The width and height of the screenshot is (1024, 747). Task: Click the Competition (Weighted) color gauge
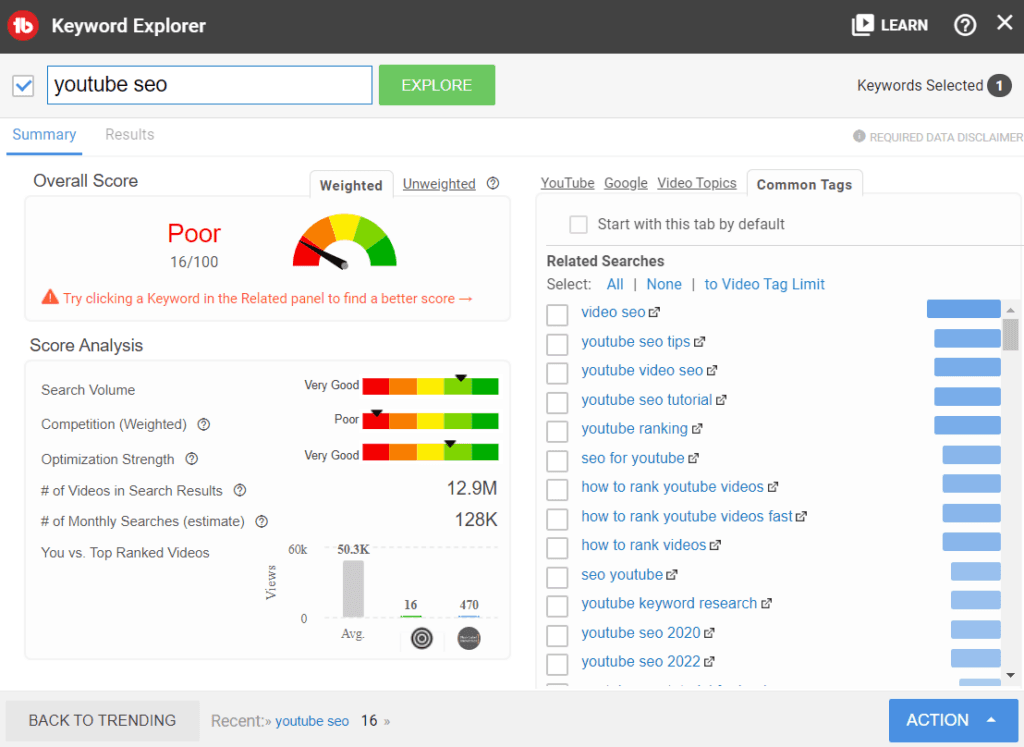coord(430,421)
